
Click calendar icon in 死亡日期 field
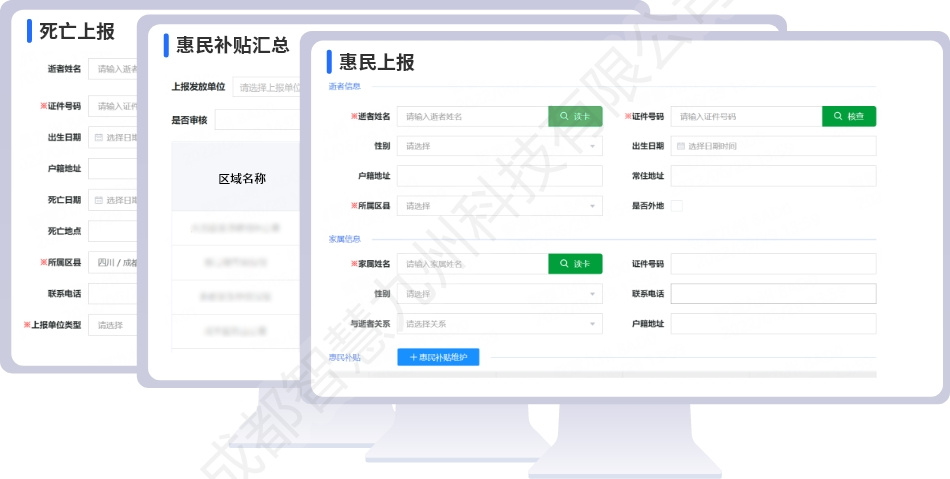click(x=99, y=200)
